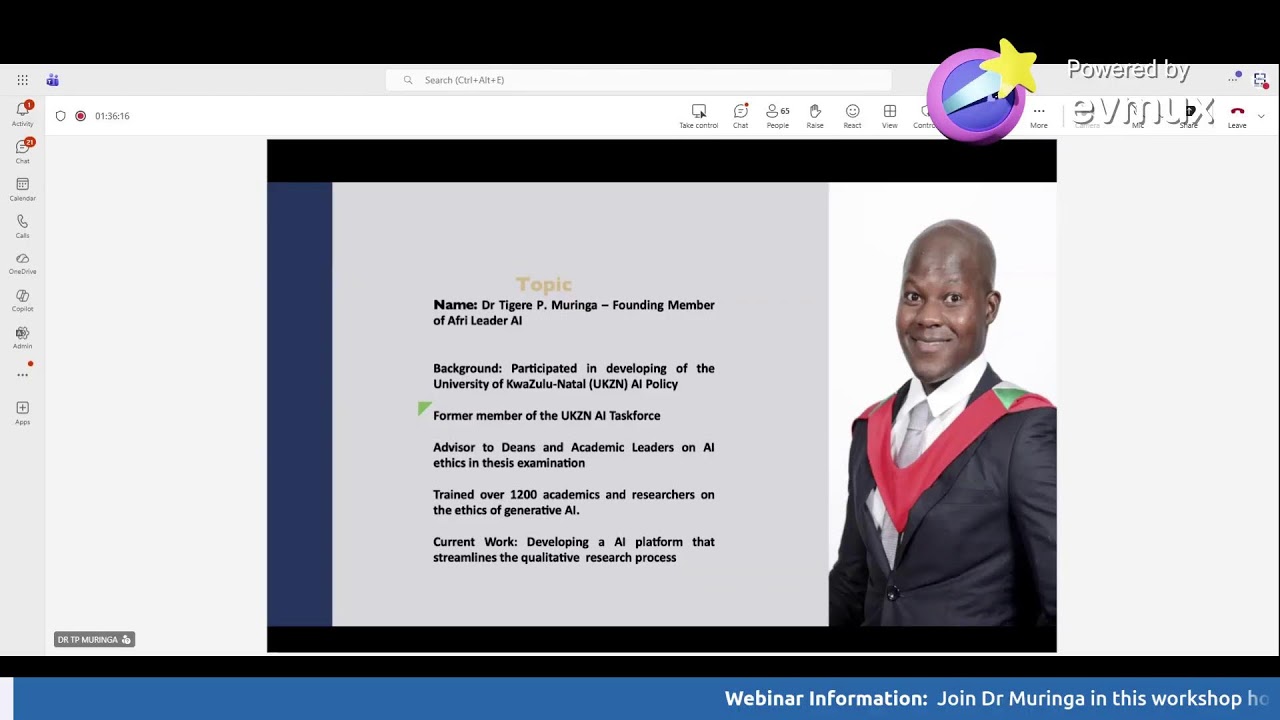1280x720 pixels.
Task: Open title bar ellipsis settings menu
Action: 1235,79
